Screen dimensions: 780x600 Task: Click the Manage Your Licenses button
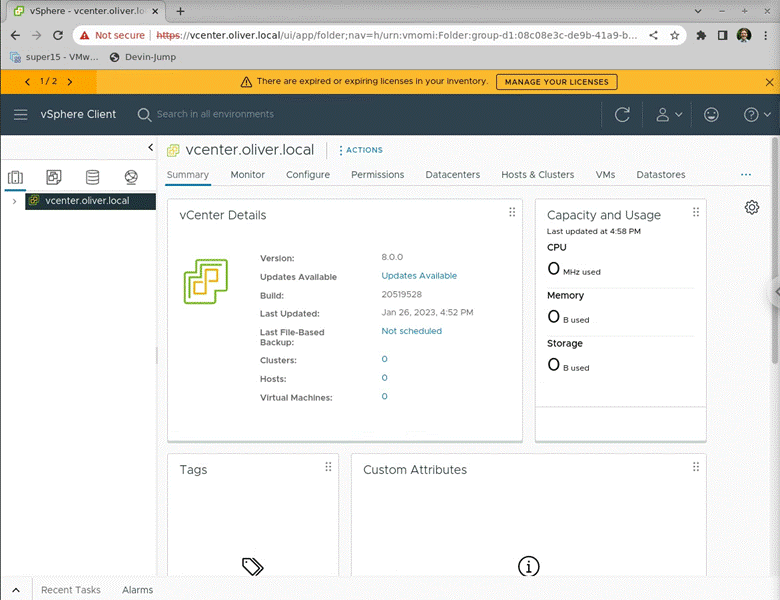point(557,82)
